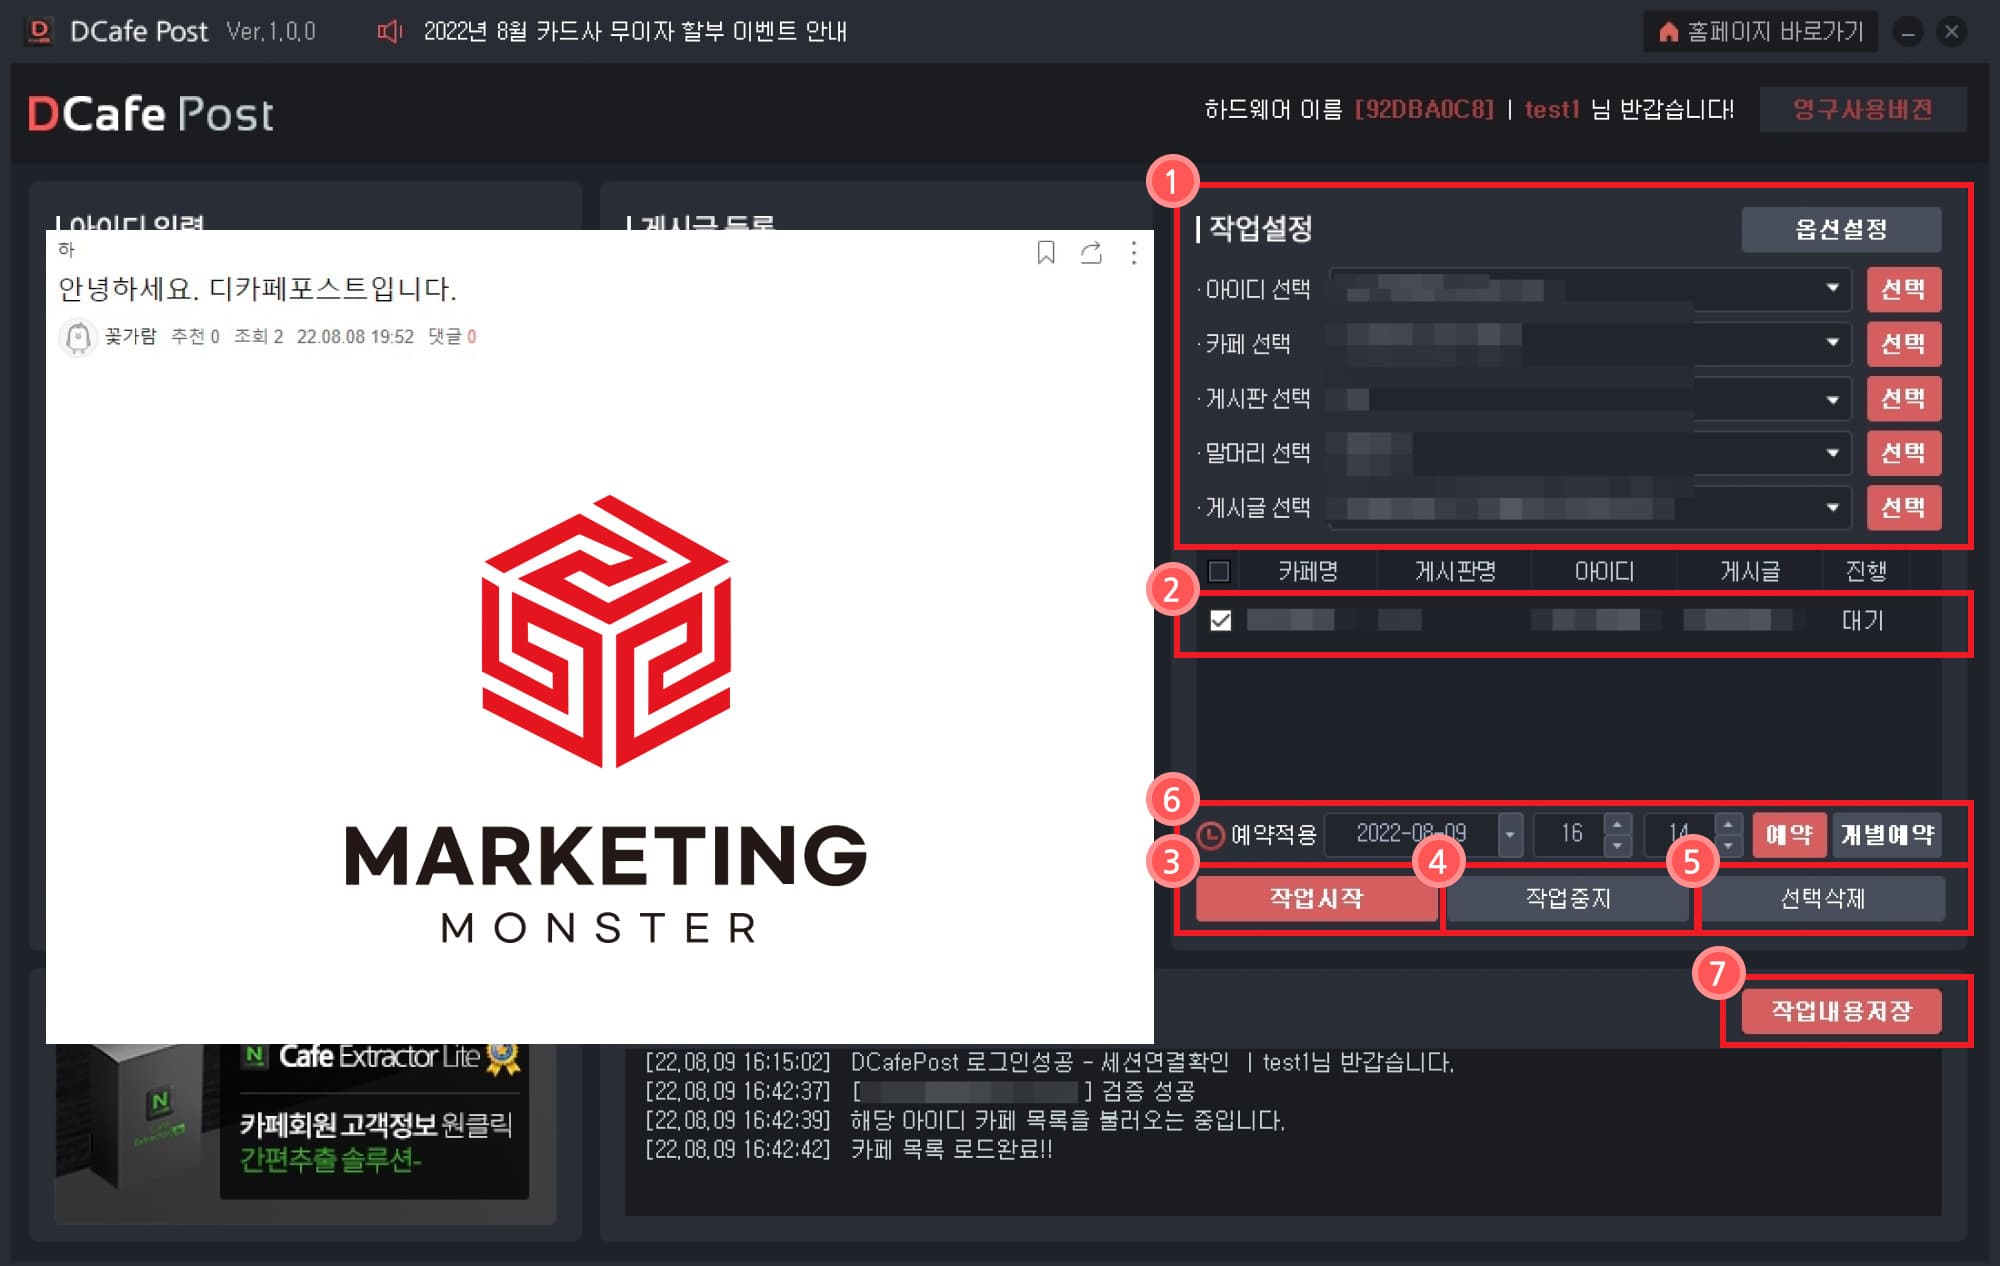Stop the job with 작업중지
Screen dimensions: 2000x1266
[x=1568, y=898]
